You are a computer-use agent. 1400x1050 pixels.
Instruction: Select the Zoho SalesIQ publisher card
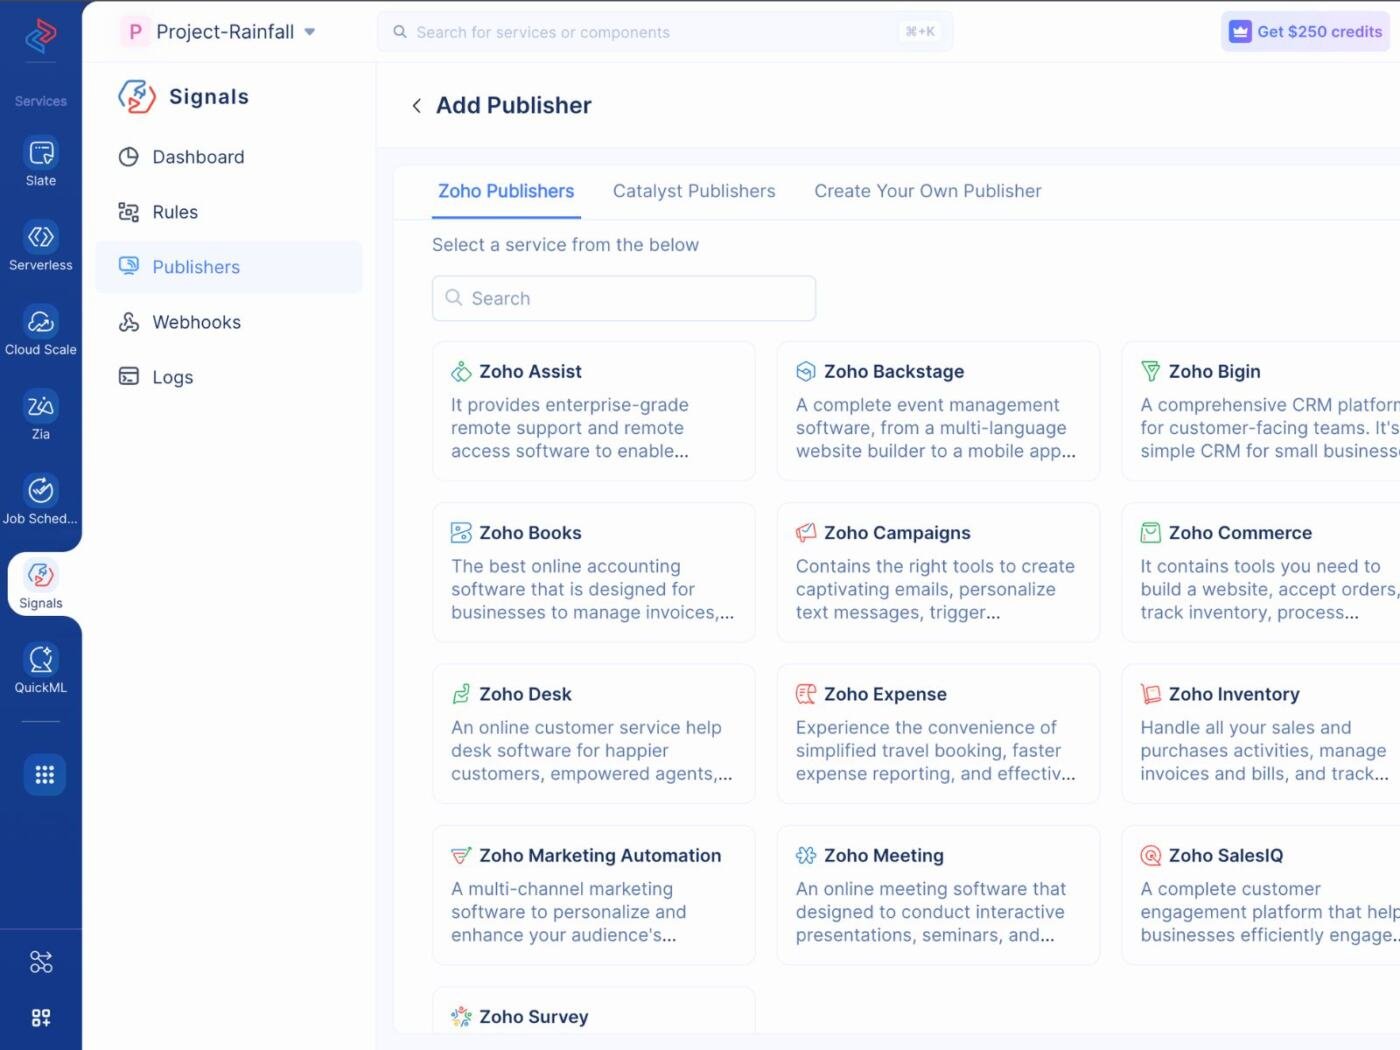click(x=1261, y=895)
